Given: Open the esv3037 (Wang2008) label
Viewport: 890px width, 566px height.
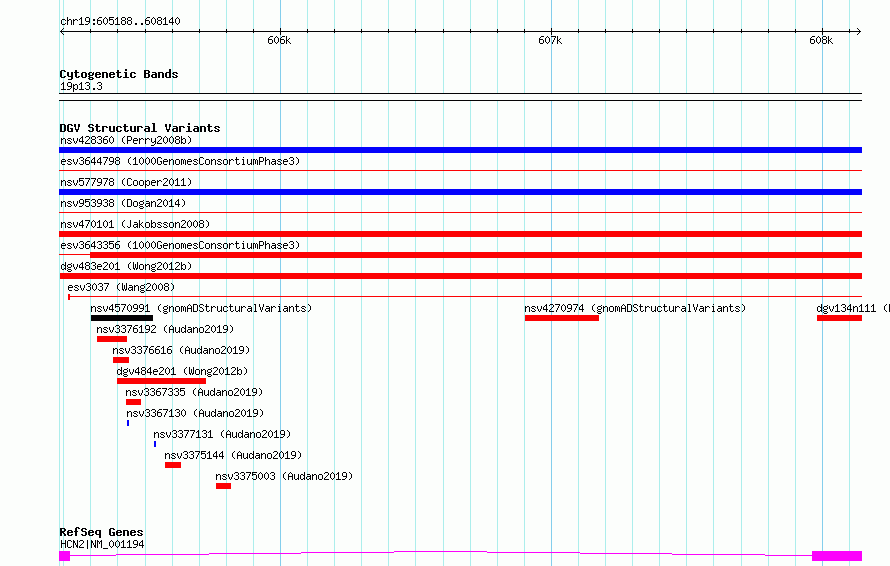Looking at the screenshot, I should (x=121, y=287).
